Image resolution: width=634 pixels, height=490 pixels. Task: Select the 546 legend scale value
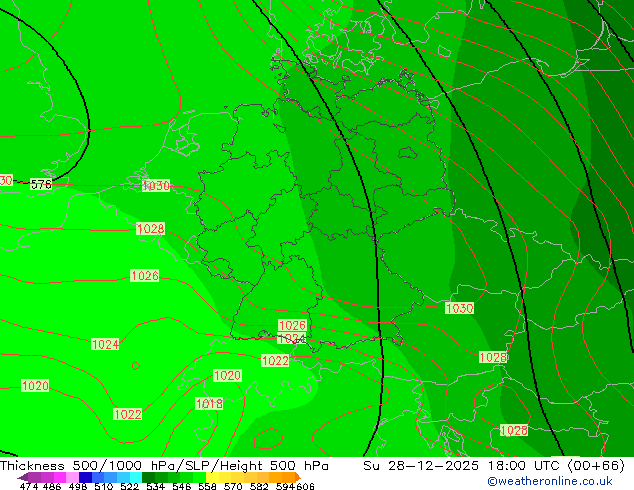click(182, 486)
